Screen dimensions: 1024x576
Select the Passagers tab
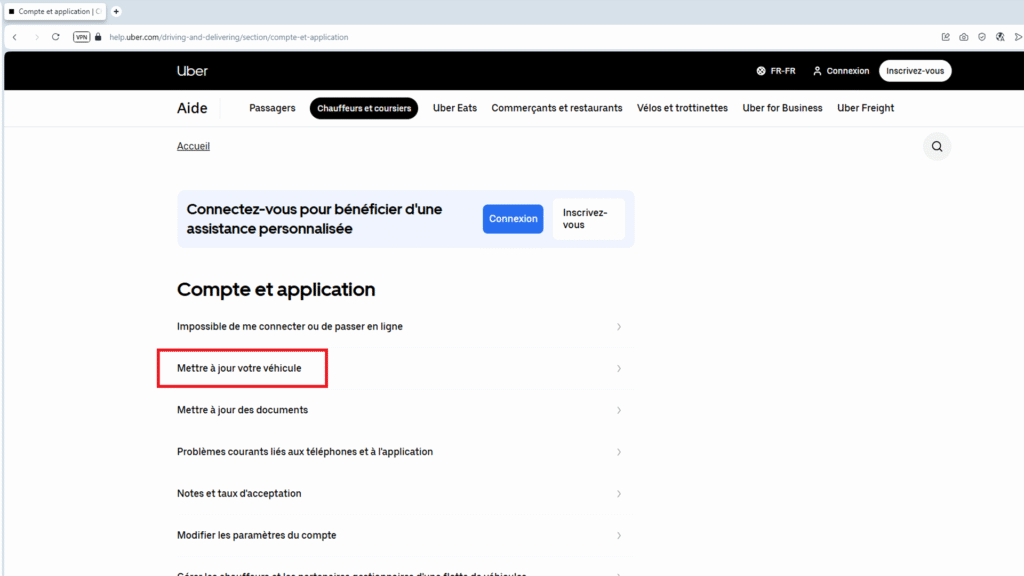(x=272, y=108)
